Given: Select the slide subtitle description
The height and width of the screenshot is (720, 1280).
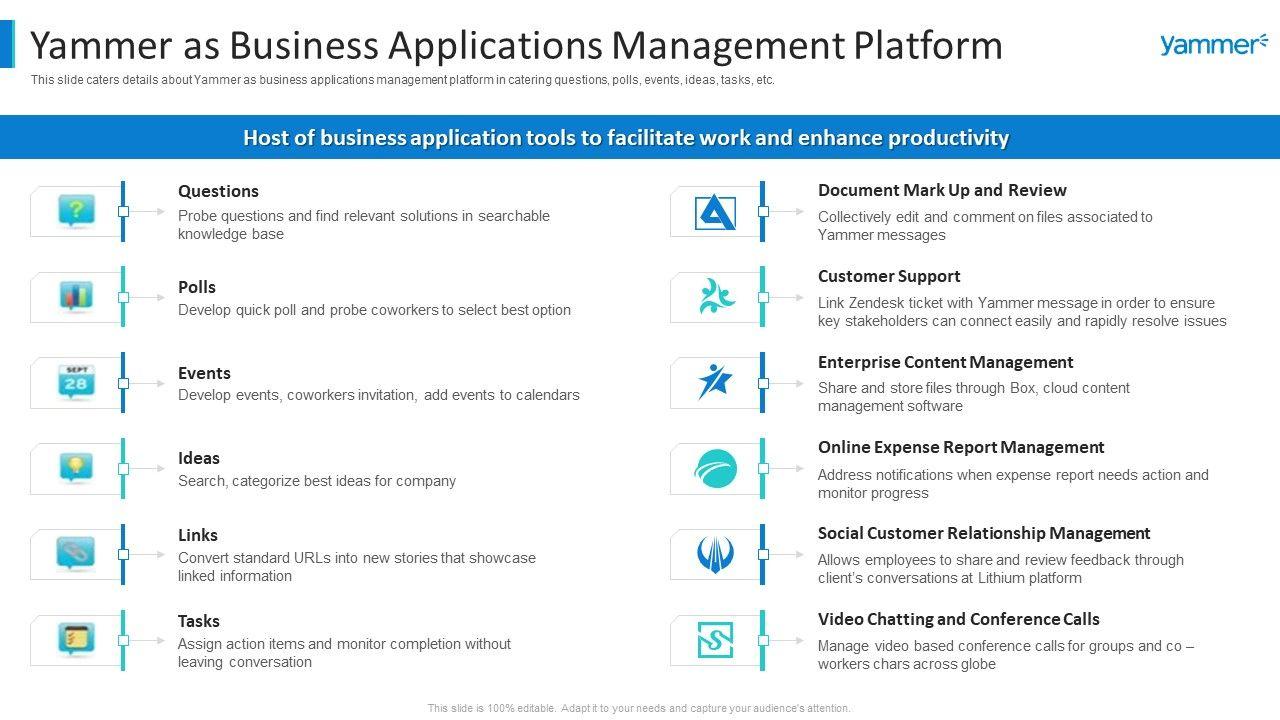Looking at the screenshot, I should (403, 80).
